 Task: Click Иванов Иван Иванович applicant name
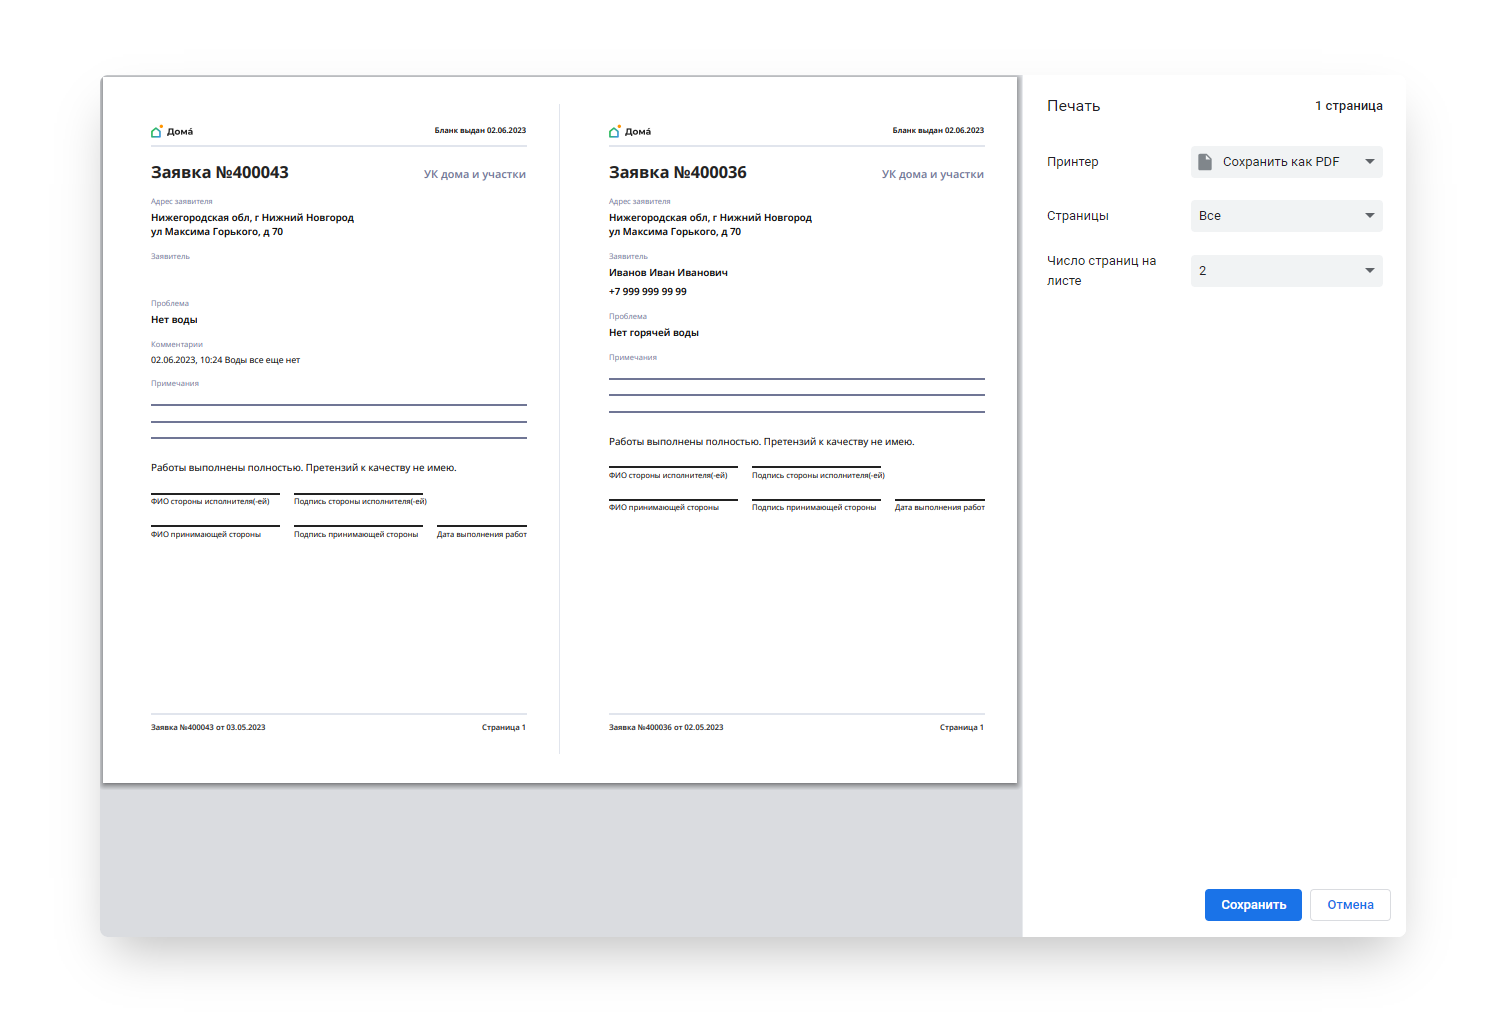tap(668, 272)
